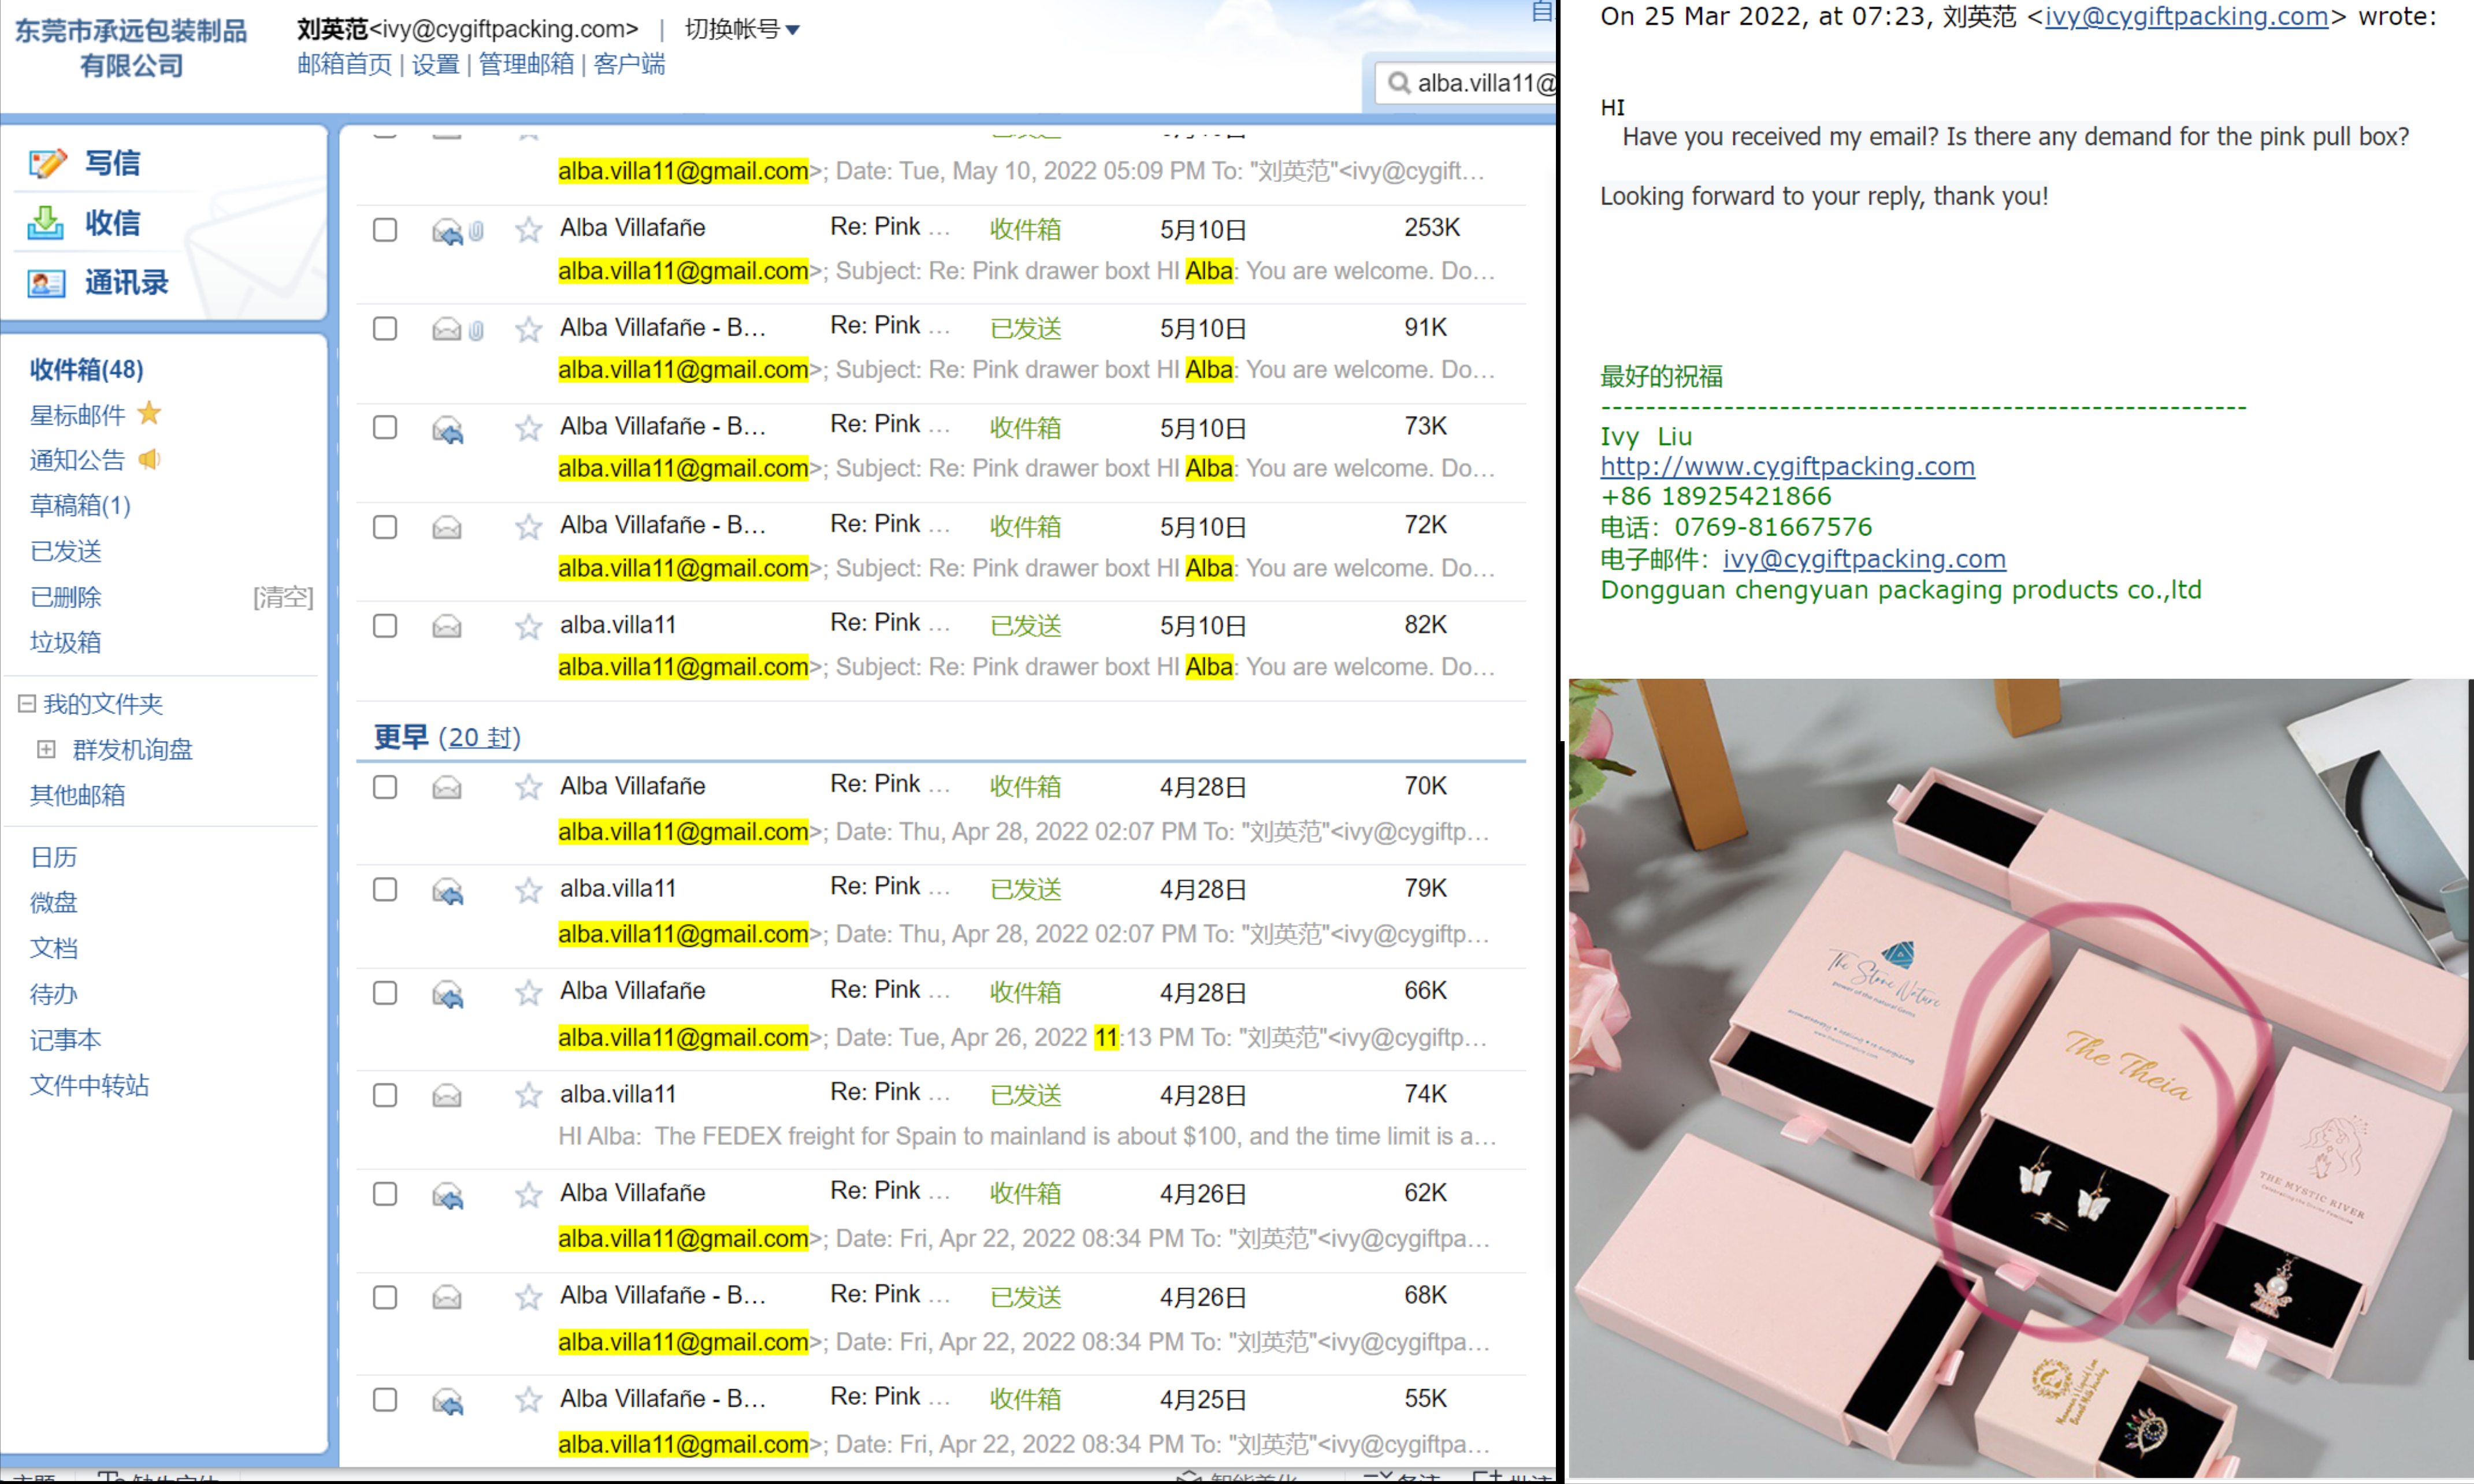Open the 文档 documents item
Screen dimensions: 2474x1484
54,948
